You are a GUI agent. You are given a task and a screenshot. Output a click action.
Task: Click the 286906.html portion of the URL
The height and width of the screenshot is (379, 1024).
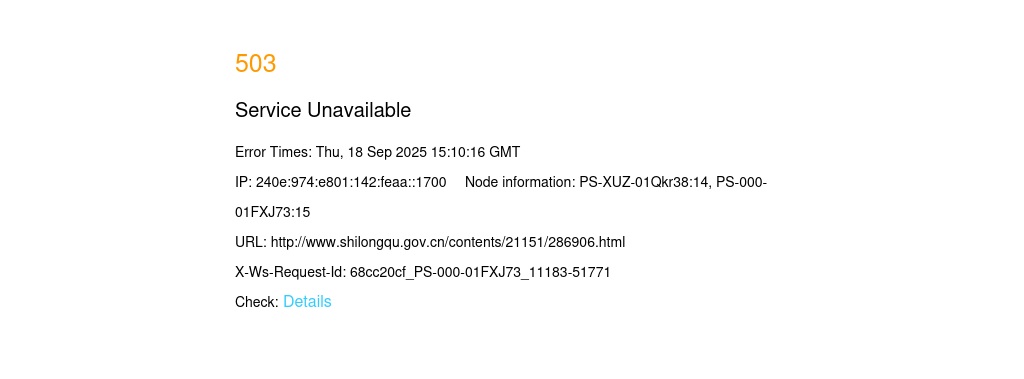[586, 242]
